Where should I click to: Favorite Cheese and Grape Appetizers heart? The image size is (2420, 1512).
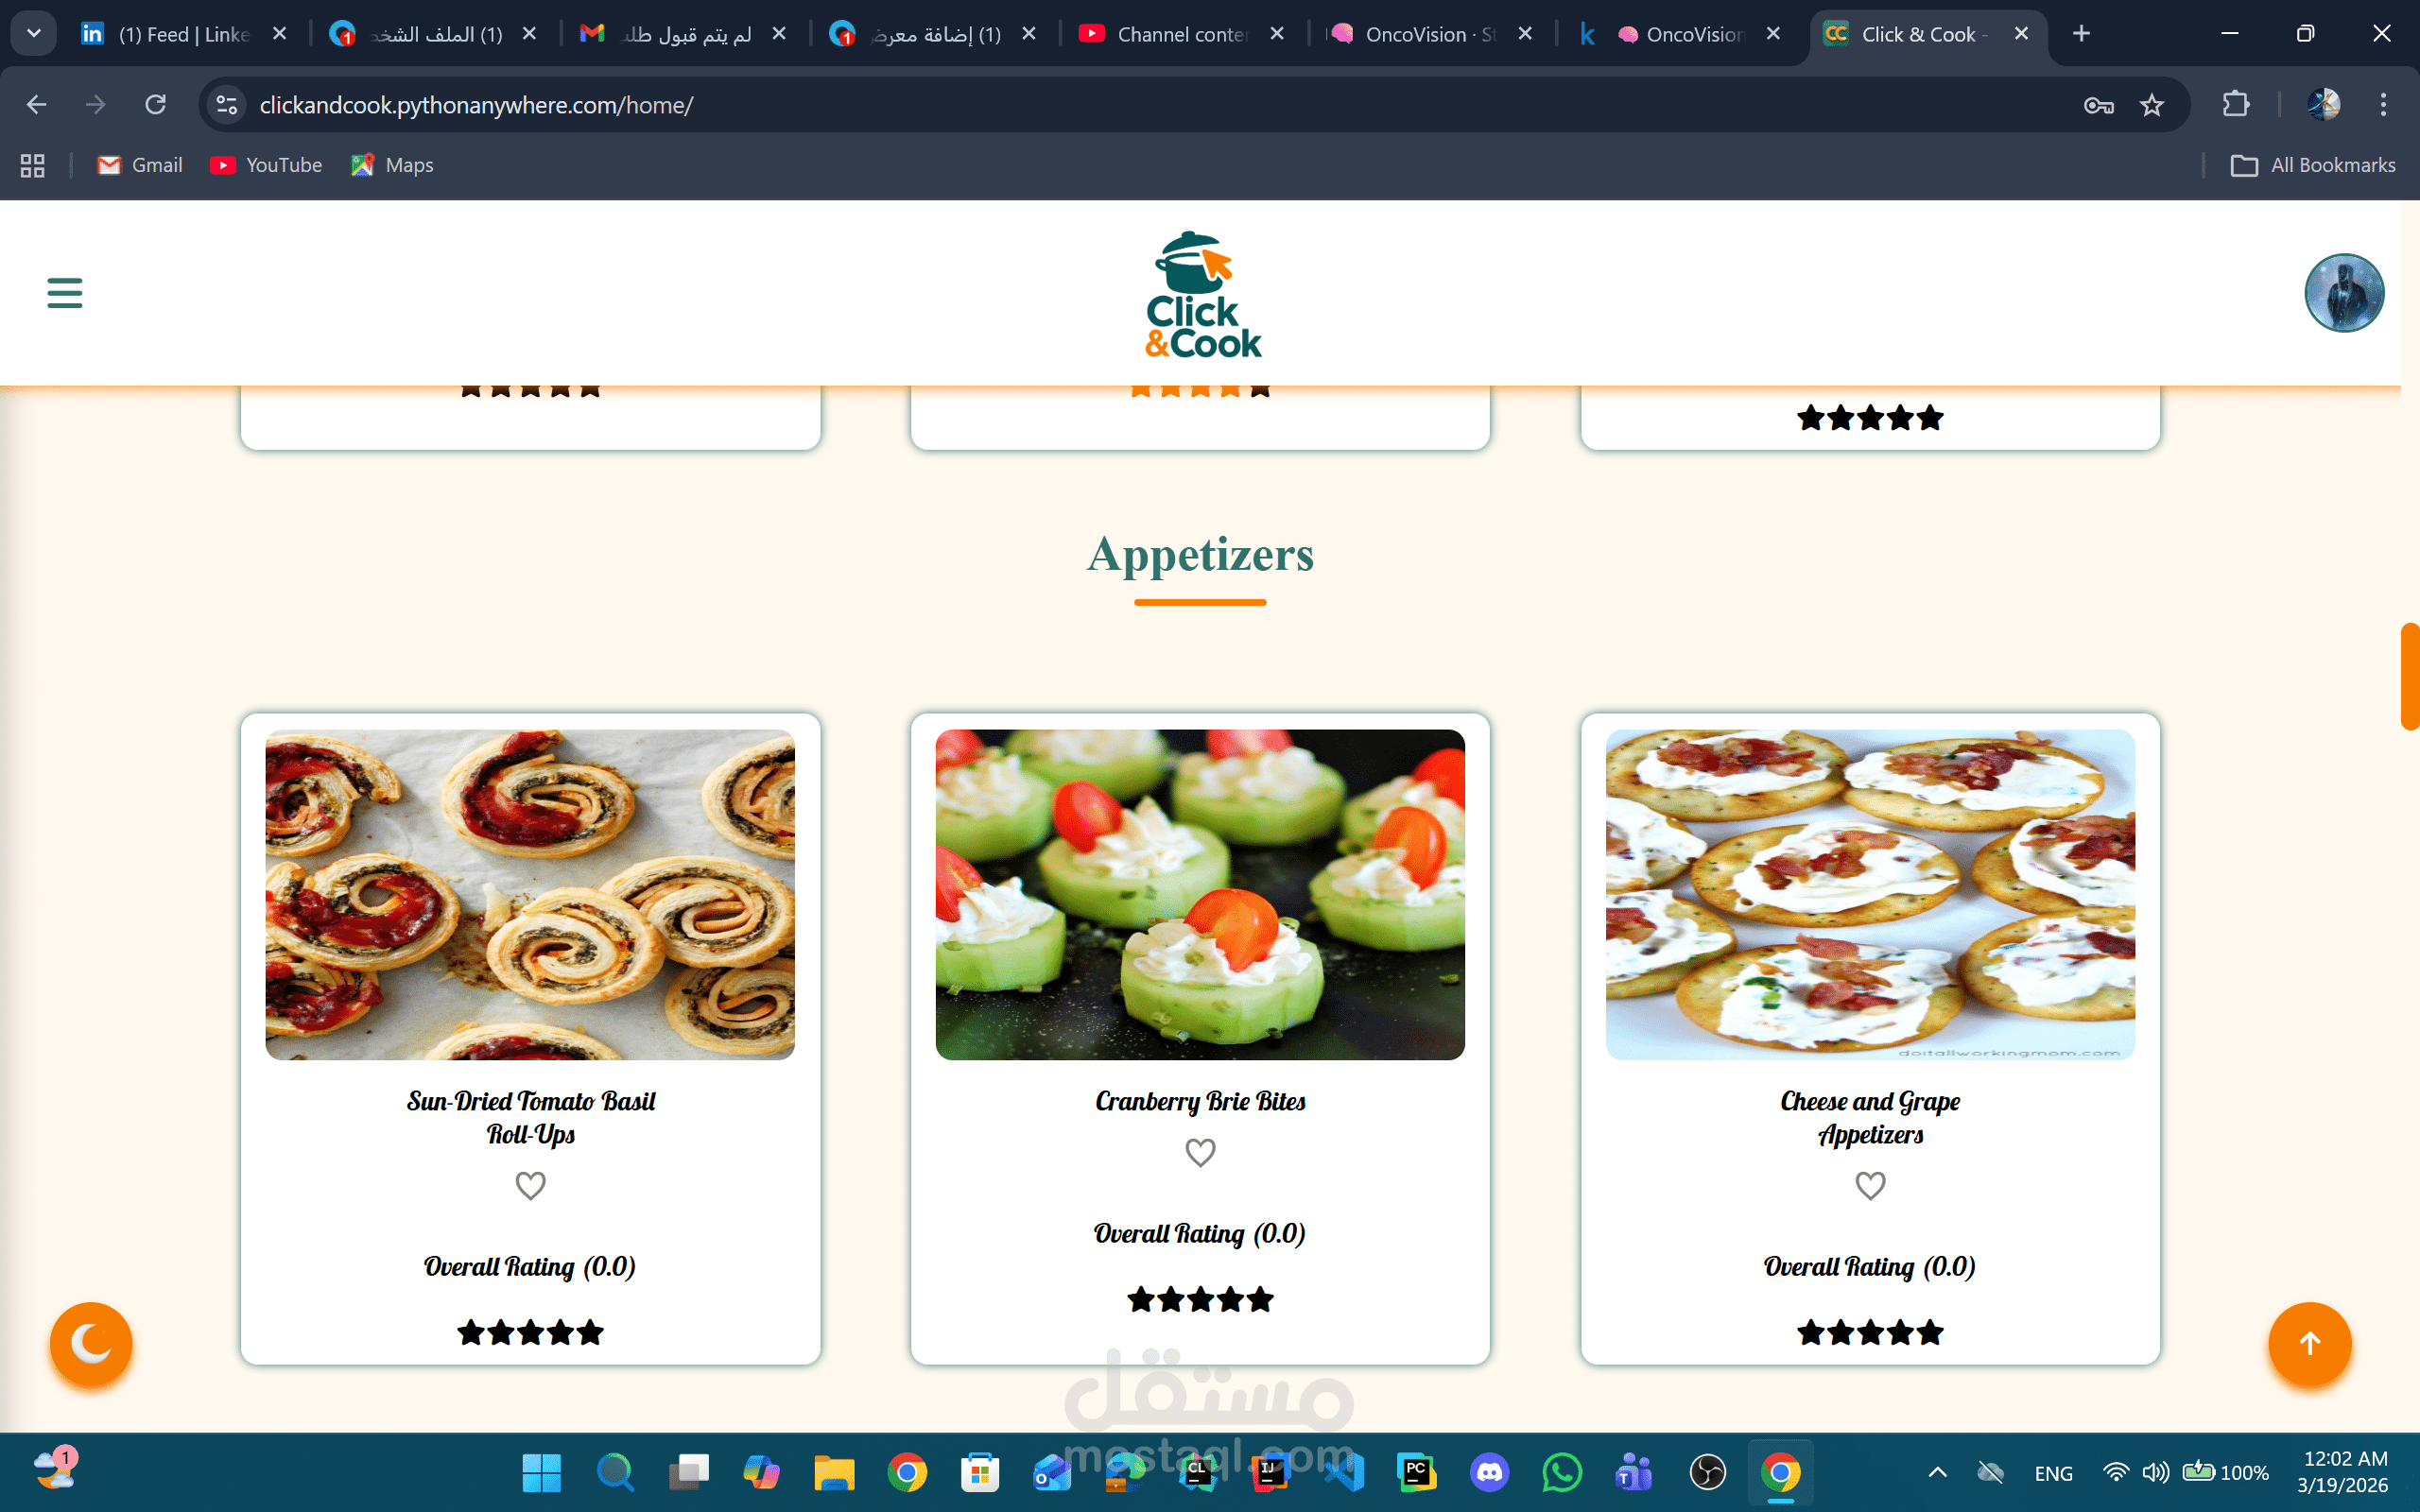(x=1870, y=1186)
